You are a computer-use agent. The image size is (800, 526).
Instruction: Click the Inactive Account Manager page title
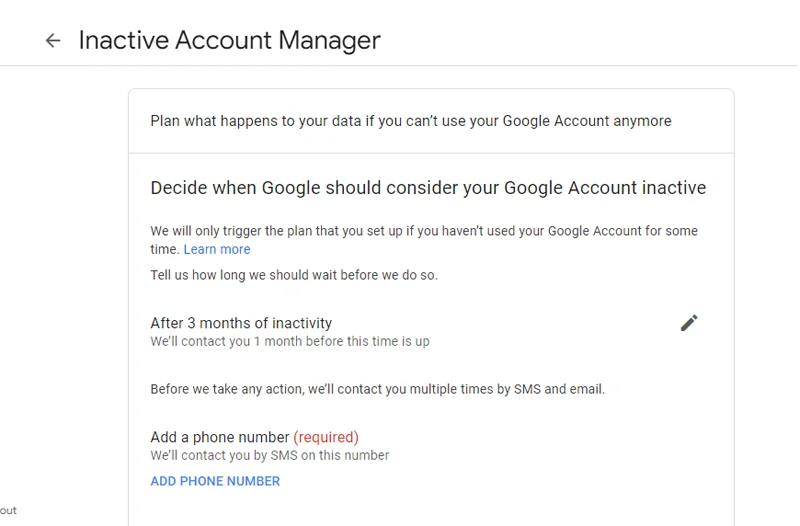[230, 40]
